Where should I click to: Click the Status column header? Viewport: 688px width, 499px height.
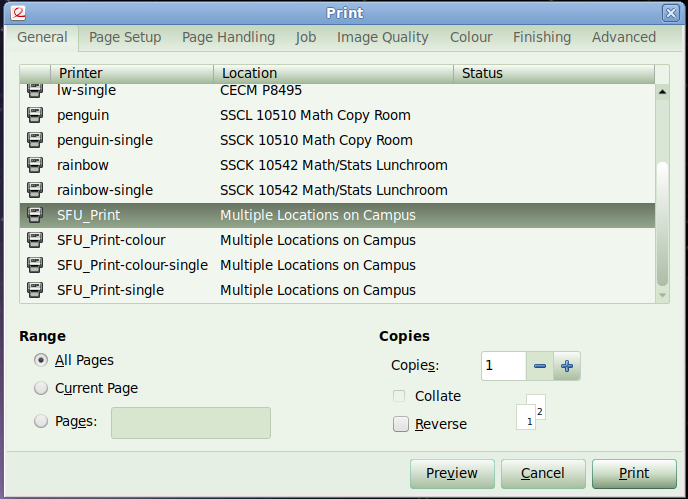pos(553,73)
